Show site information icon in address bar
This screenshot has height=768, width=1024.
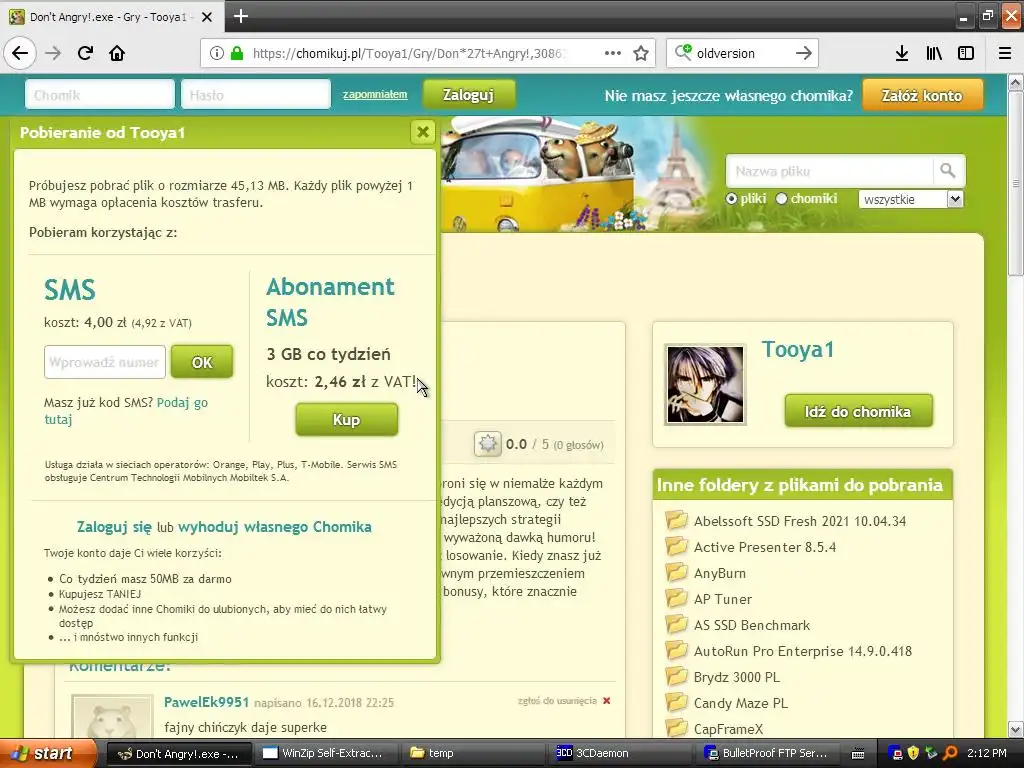pyautogui.click(x=216, y=53)
